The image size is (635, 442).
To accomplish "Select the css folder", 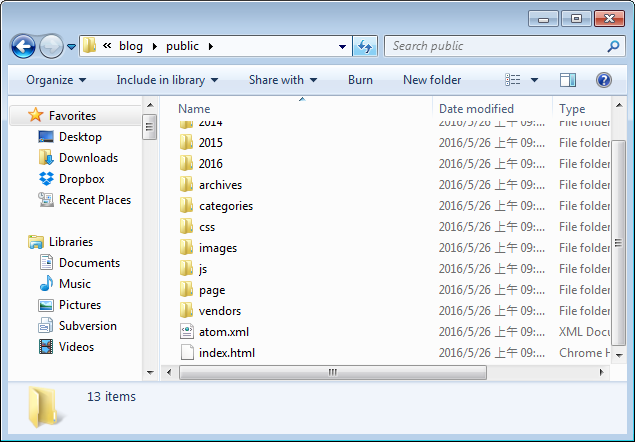I will [x=207, y=227].
